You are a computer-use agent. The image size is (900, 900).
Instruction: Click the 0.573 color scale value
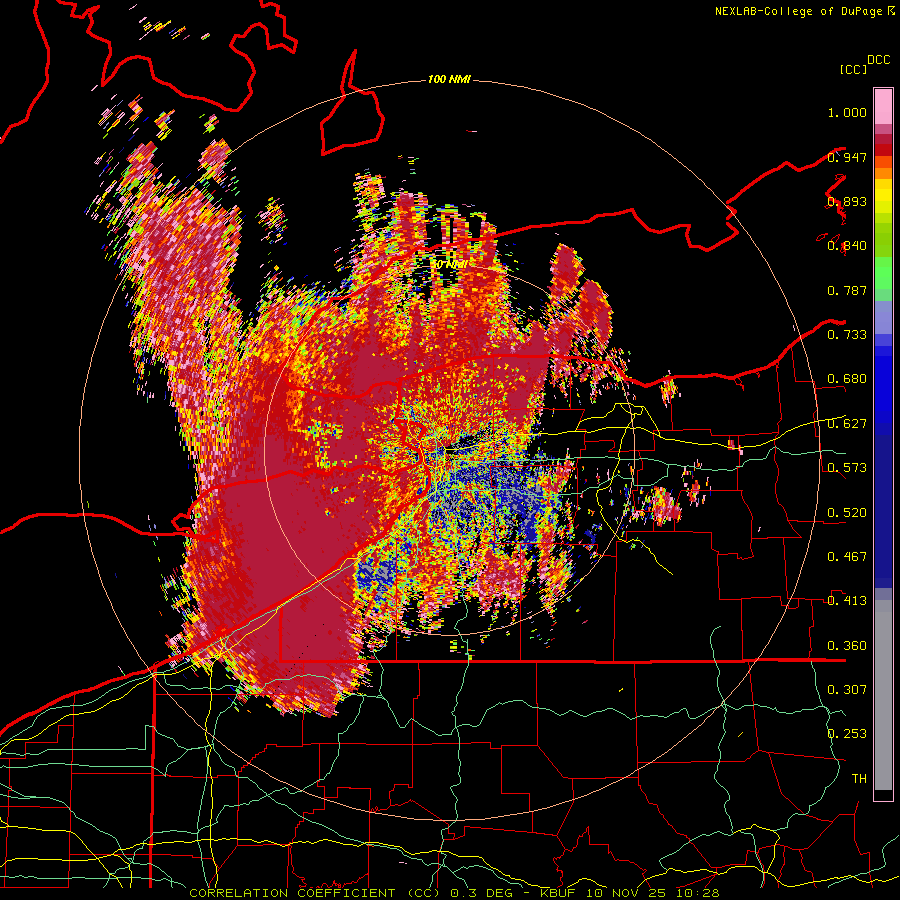coord(847,468)
